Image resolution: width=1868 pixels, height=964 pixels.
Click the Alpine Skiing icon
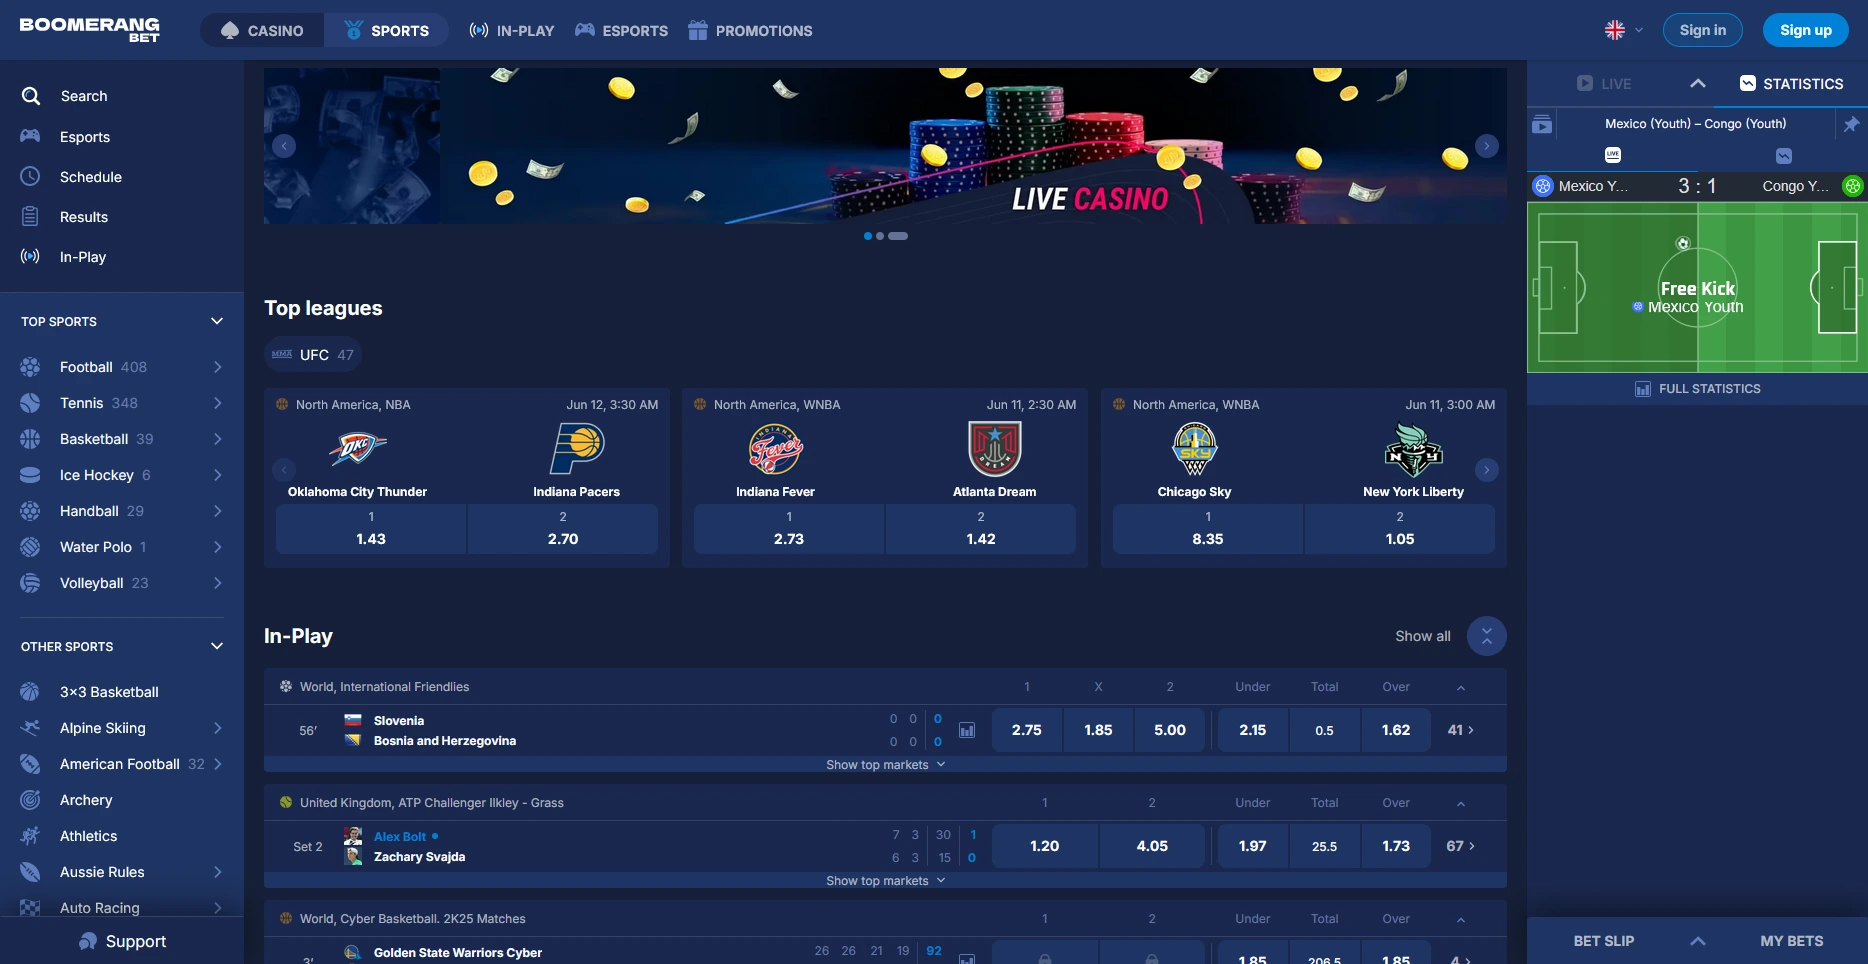coord(31,728)
